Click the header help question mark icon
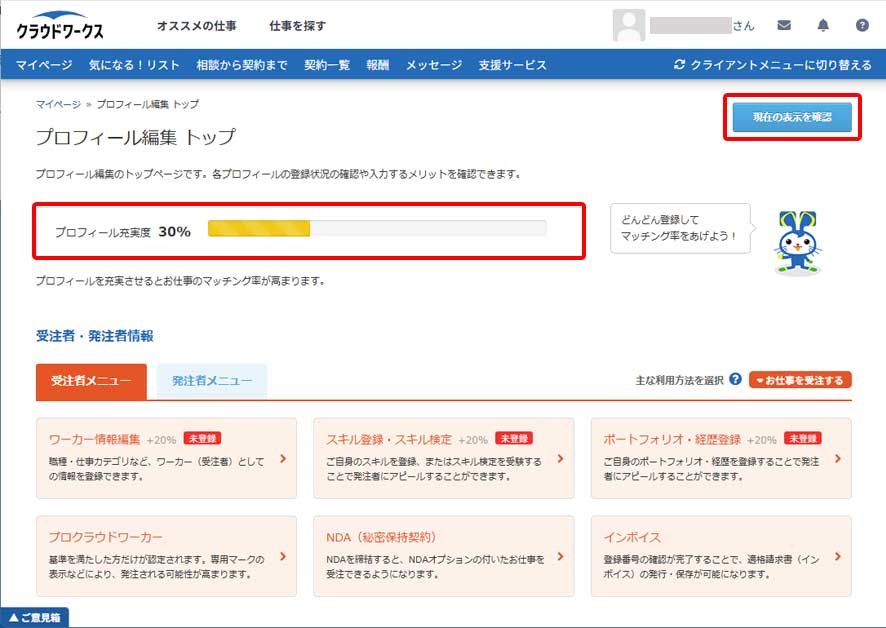The image size is (886, 628). pos(862,26)
